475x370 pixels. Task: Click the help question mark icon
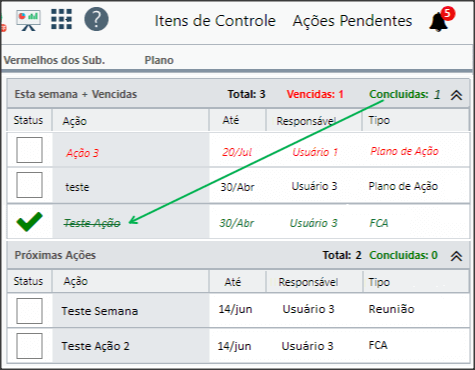96,19
